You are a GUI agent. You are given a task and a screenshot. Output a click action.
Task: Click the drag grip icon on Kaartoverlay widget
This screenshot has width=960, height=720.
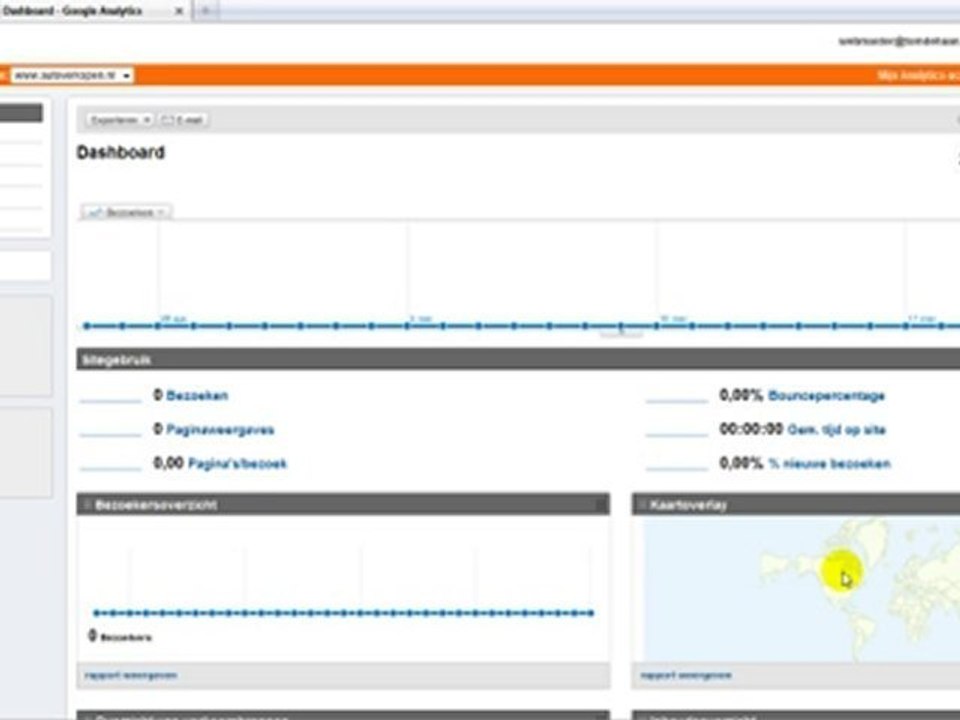point(642,504)
